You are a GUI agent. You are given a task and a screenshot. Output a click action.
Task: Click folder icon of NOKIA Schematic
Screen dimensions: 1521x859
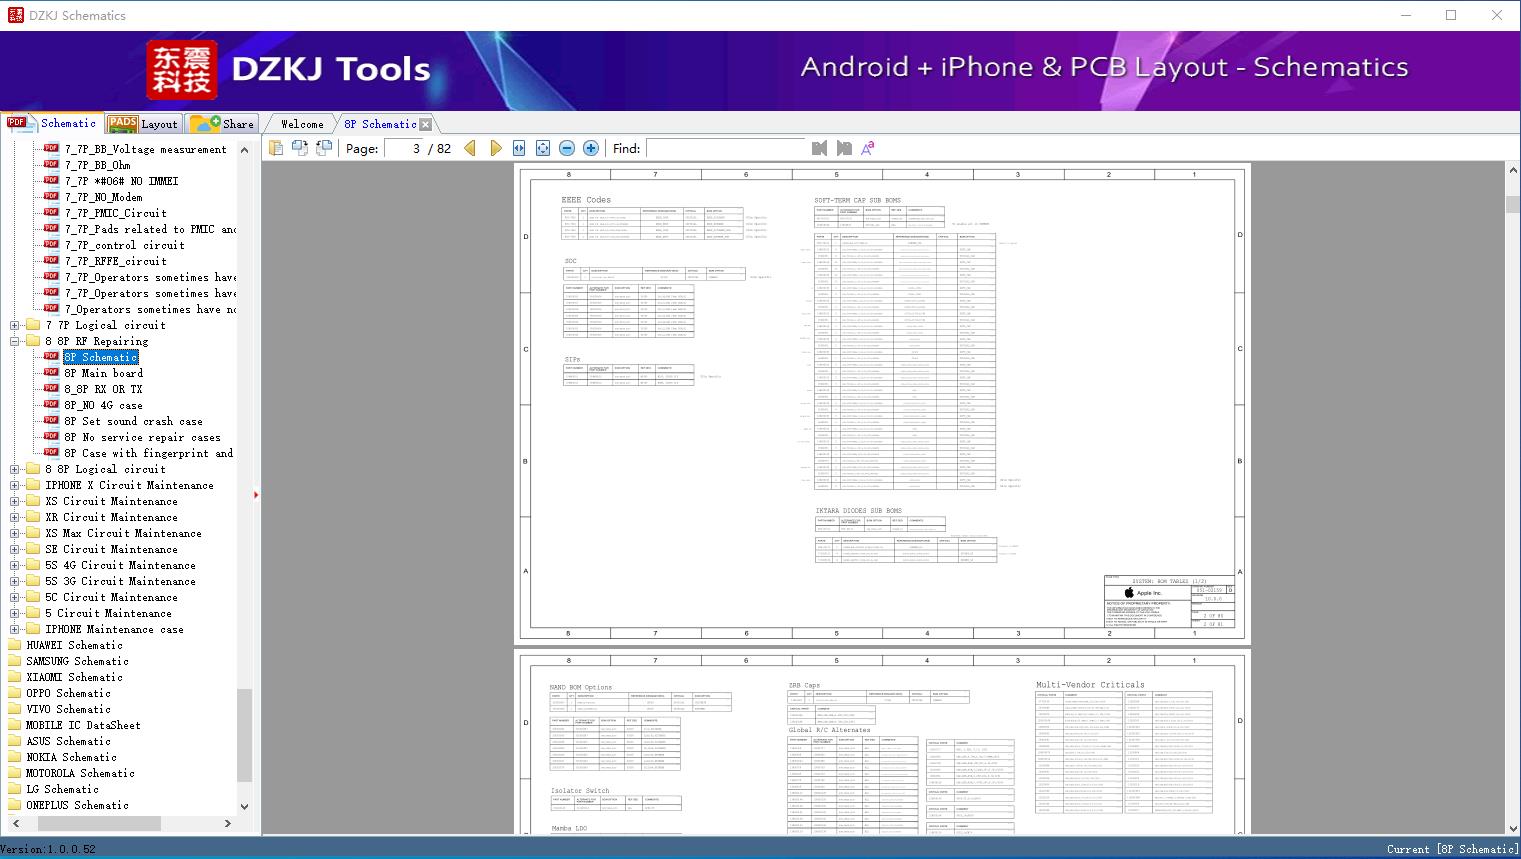pos(15,757)
